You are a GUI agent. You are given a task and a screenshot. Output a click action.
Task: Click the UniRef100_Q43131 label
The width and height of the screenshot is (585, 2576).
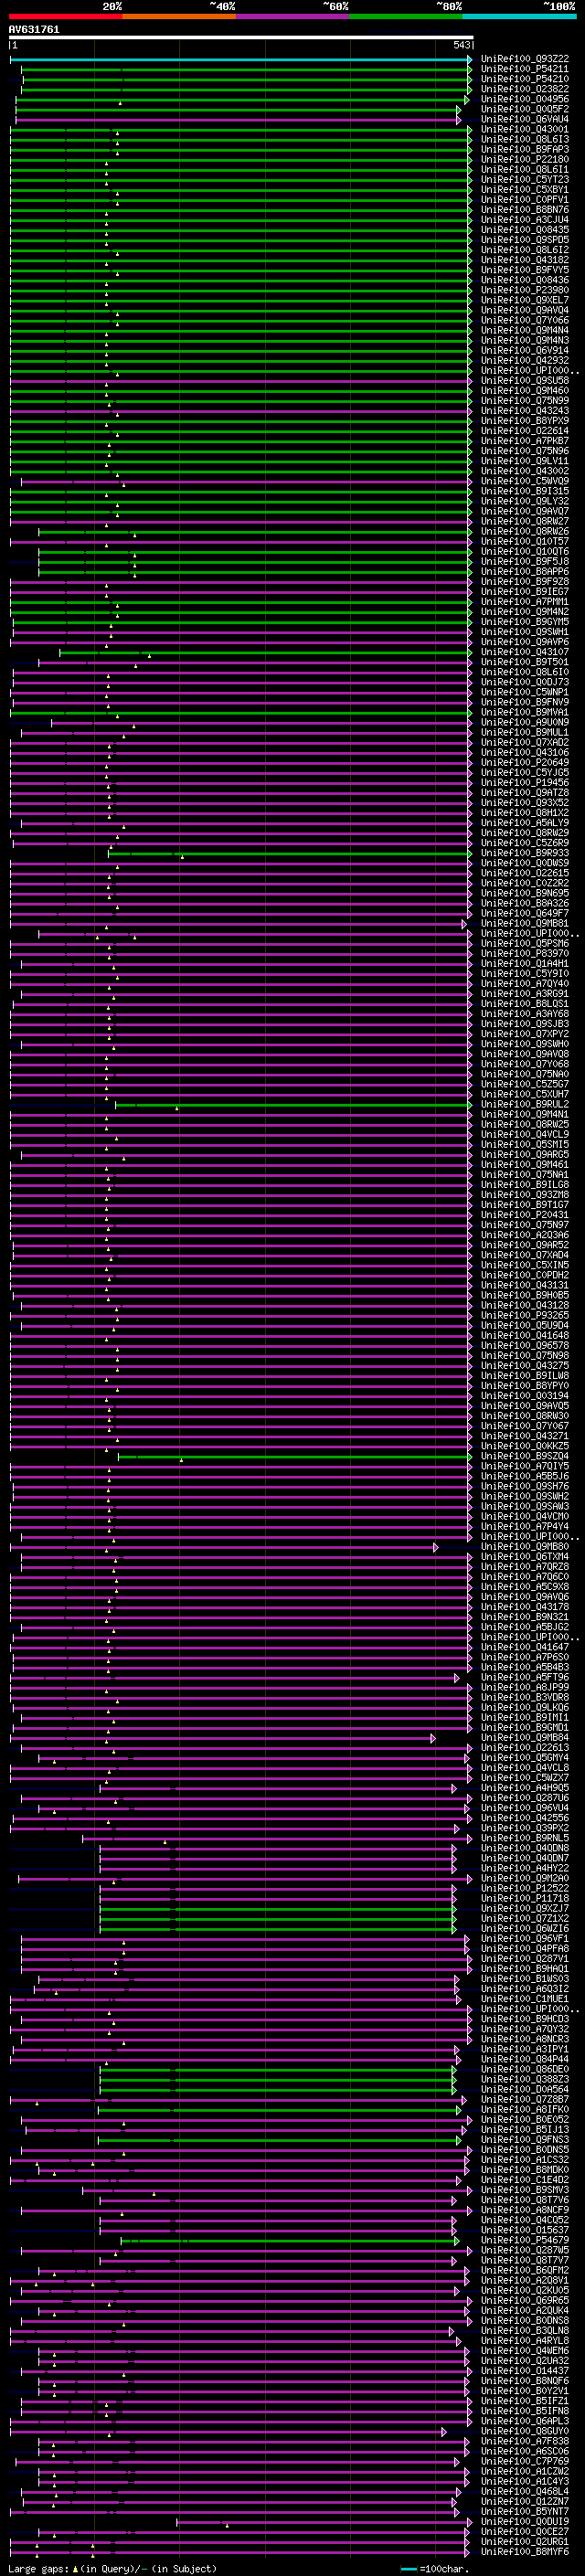click(x=525, y=1285)
